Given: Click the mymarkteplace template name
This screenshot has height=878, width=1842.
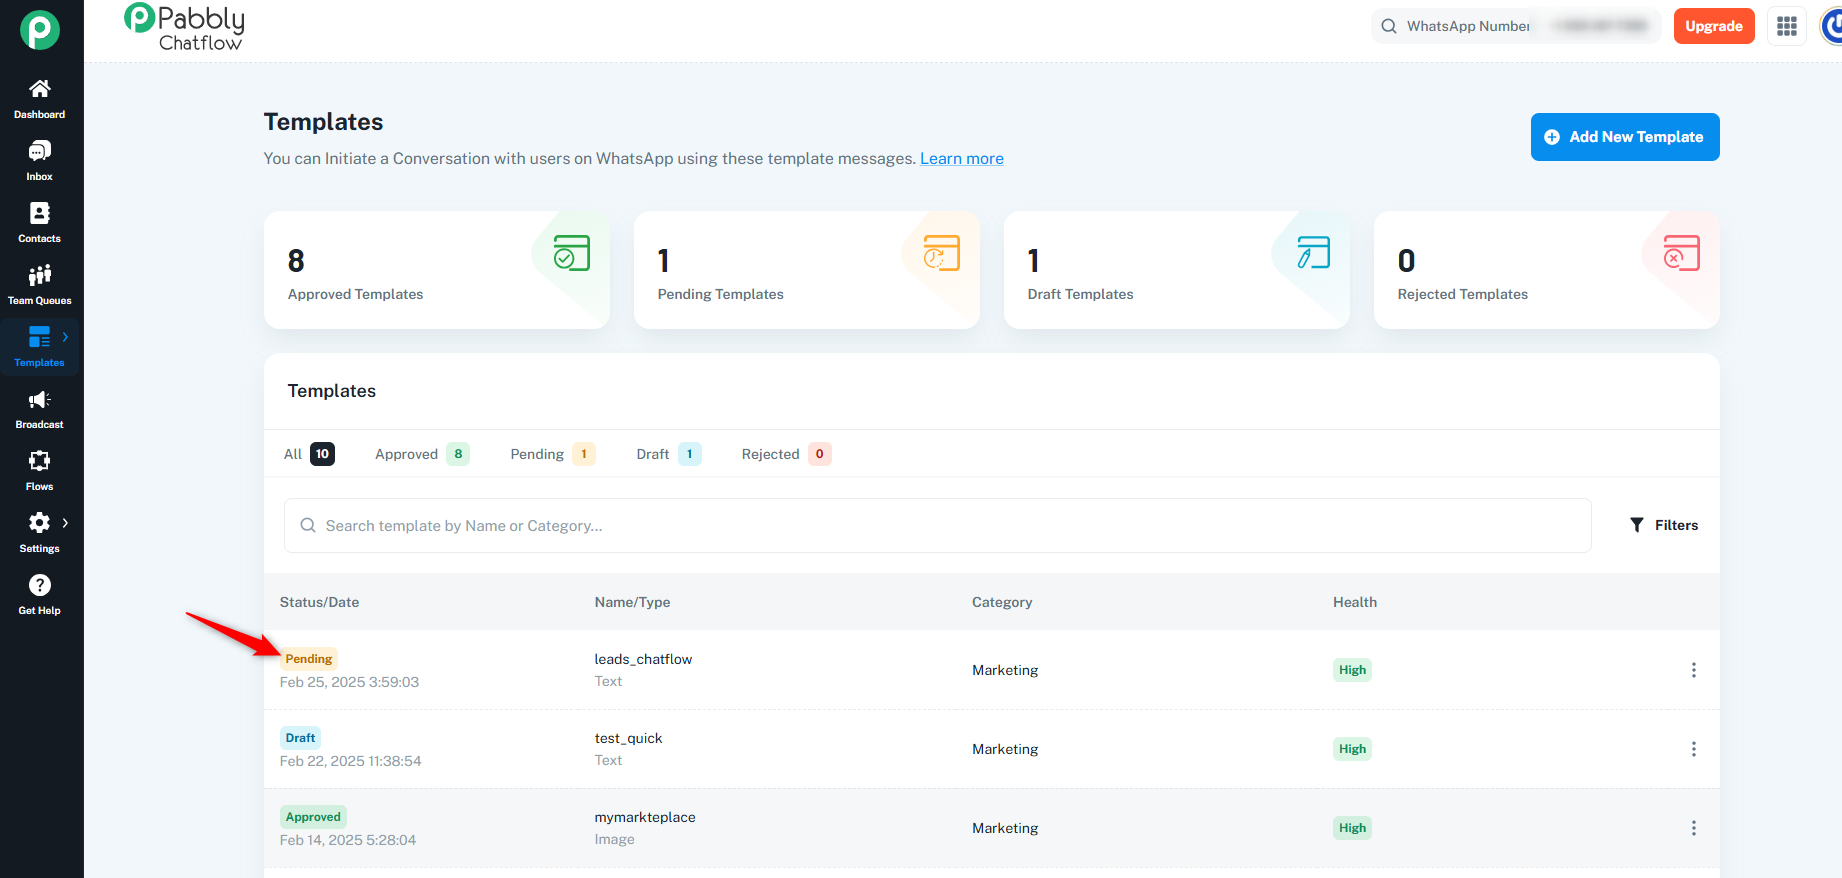Looking at the screenshot, I should click(x=645, y=817).
